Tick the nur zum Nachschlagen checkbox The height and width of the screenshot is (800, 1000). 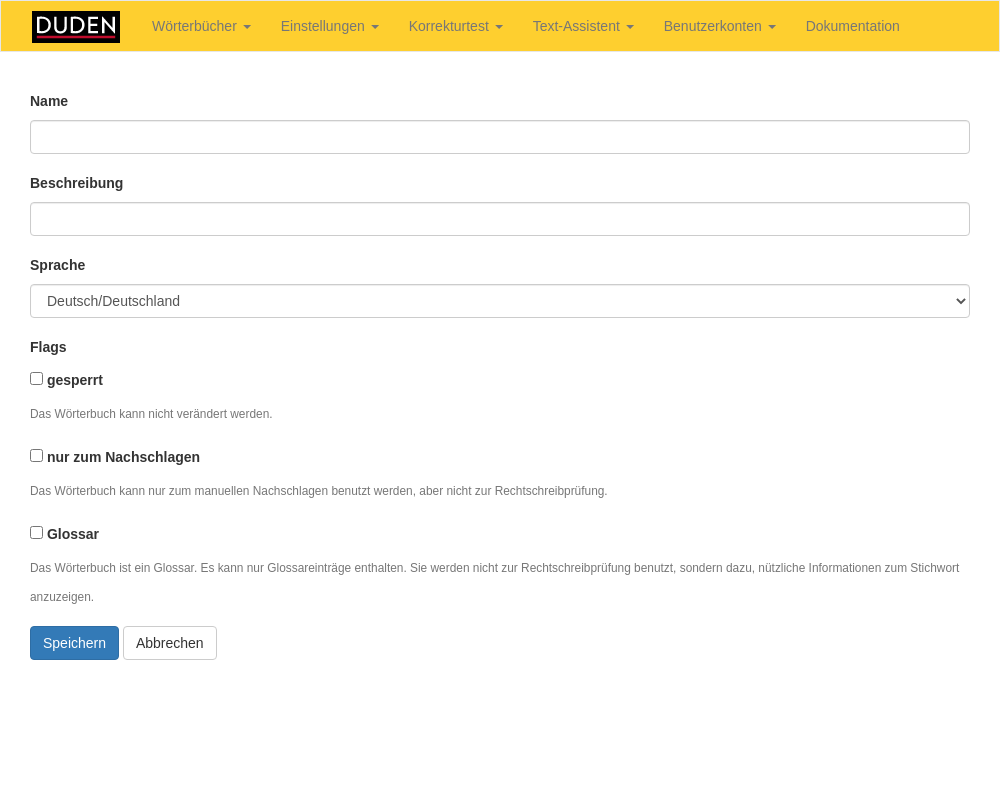(x=37, y=456)
